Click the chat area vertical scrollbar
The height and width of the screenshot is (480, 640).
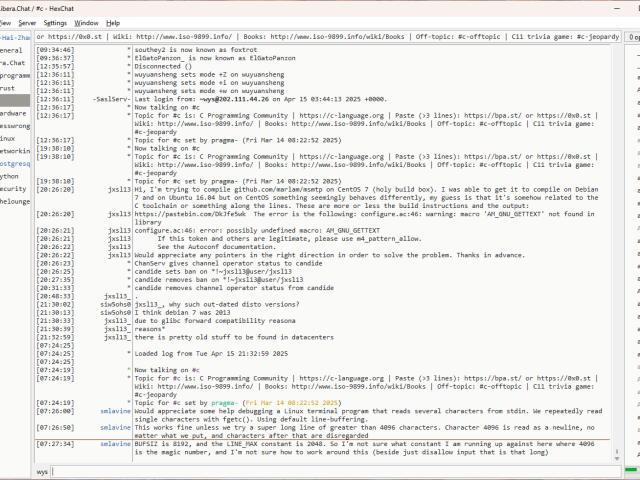[615, 250]
